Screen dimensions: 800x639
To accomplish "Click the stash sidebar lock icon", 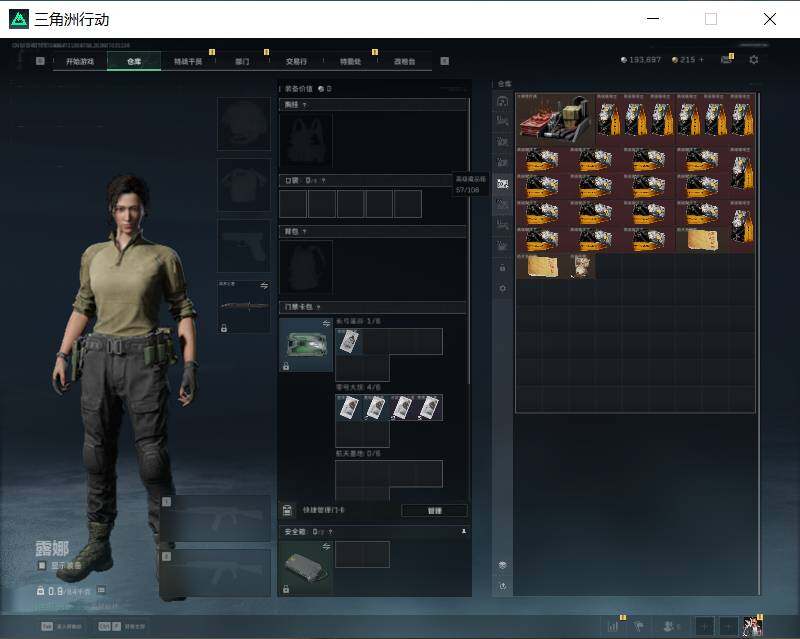I will pyautogui.click(x=503, y=268).
